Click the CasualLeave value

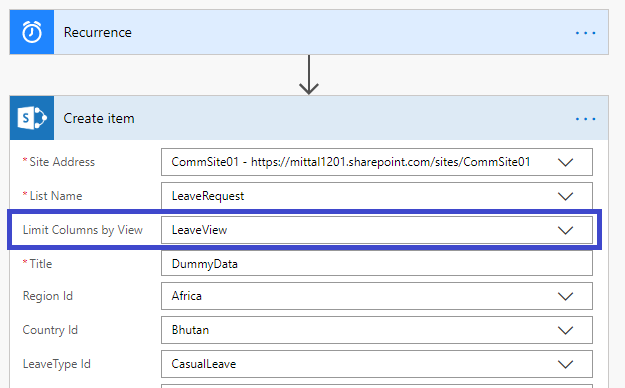pos(204,364)
